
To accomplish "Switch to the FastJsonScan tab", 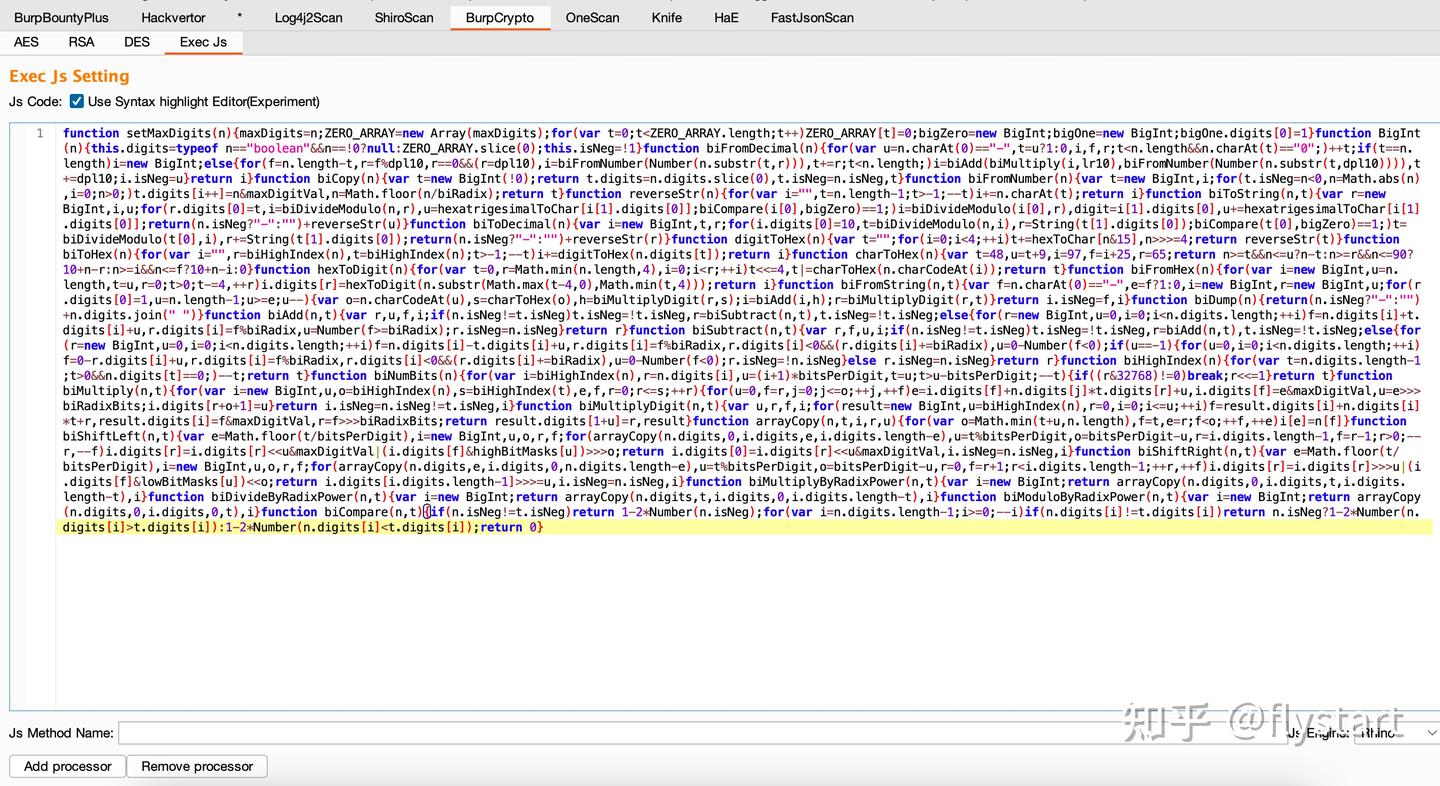I will [x=812, y=17].
